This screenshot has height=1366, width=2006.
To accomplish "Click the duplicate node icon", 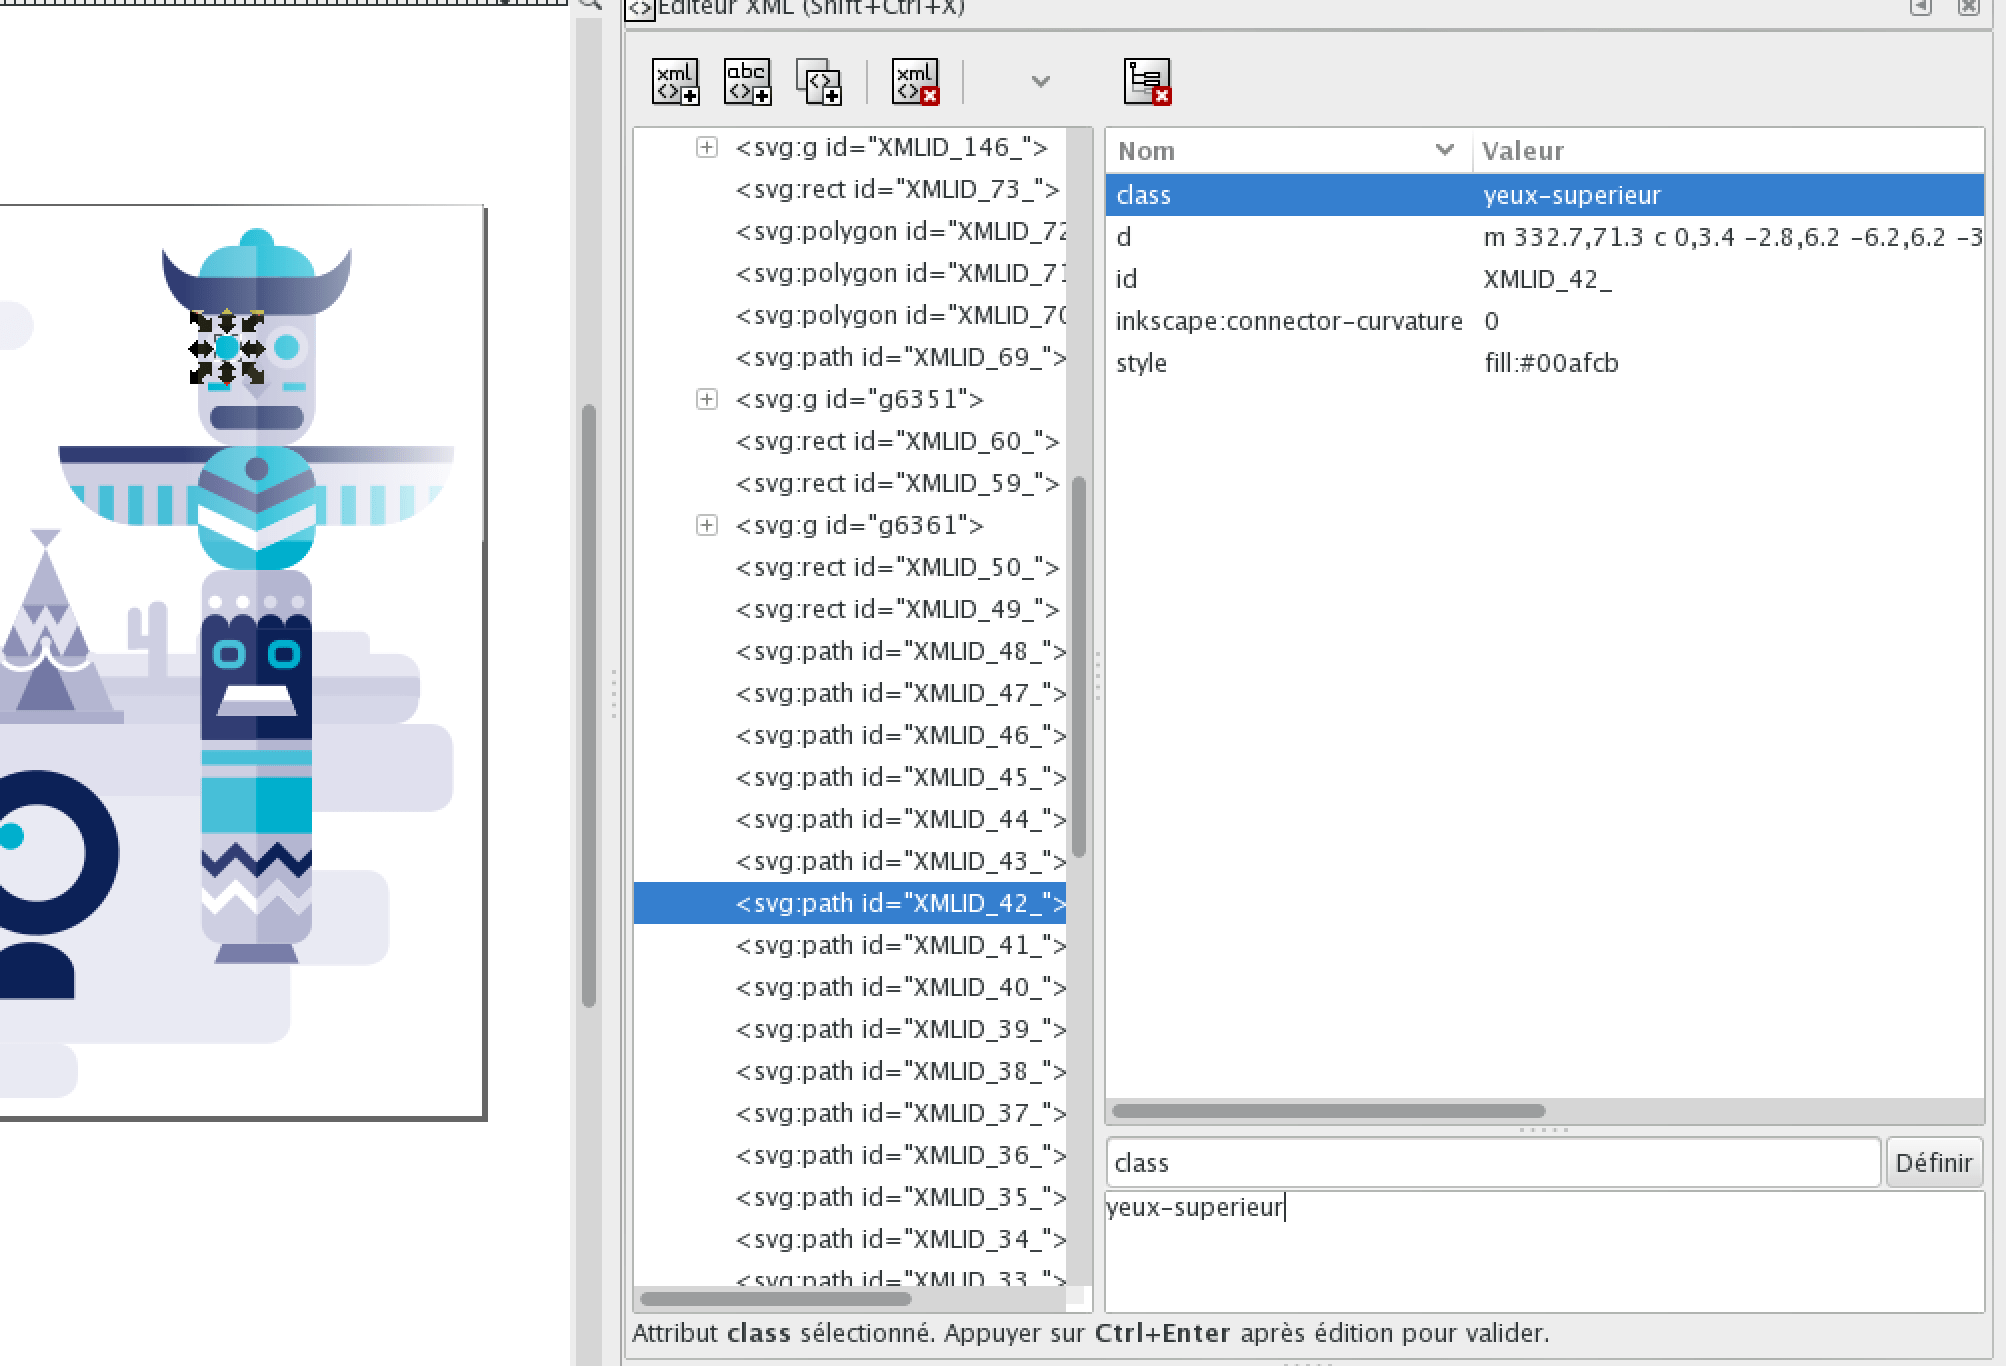I will coord(818,81).
